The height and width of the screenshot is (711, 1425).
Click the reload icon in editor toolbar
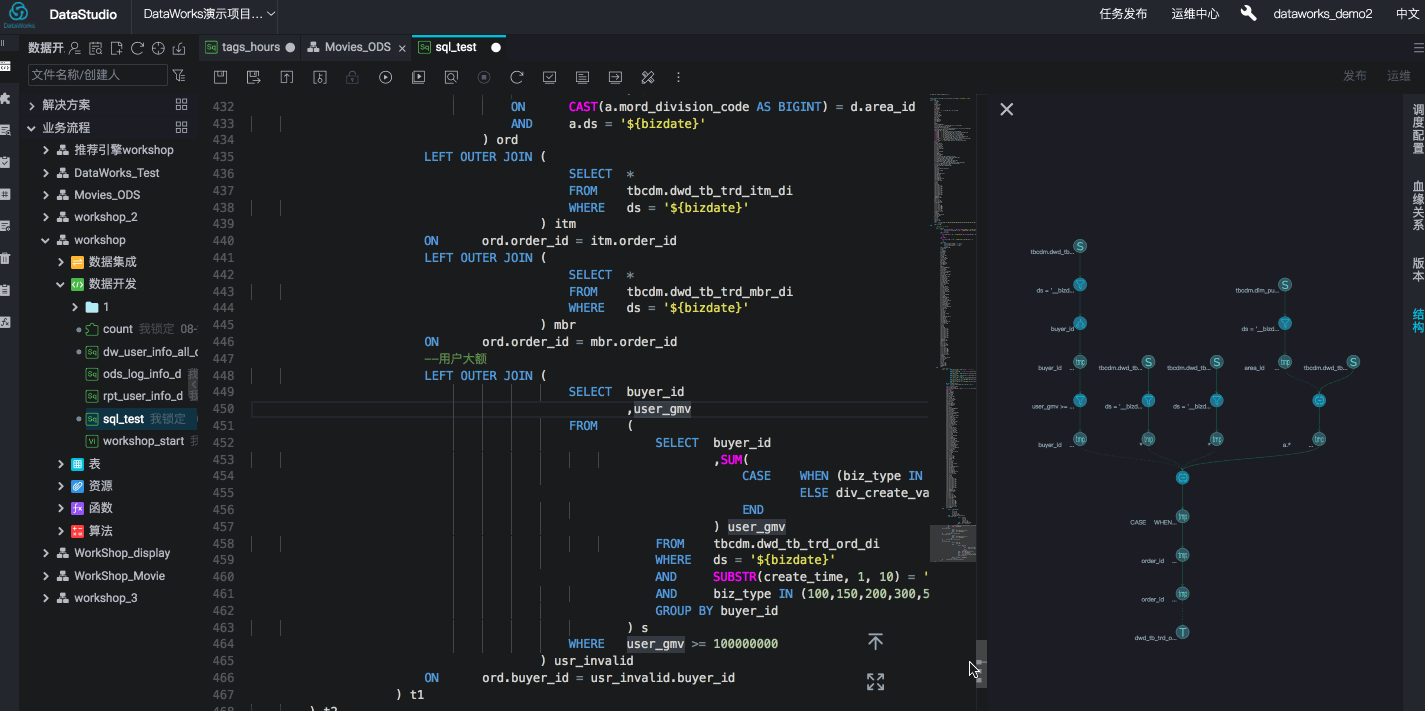click(x=517, y=77)
